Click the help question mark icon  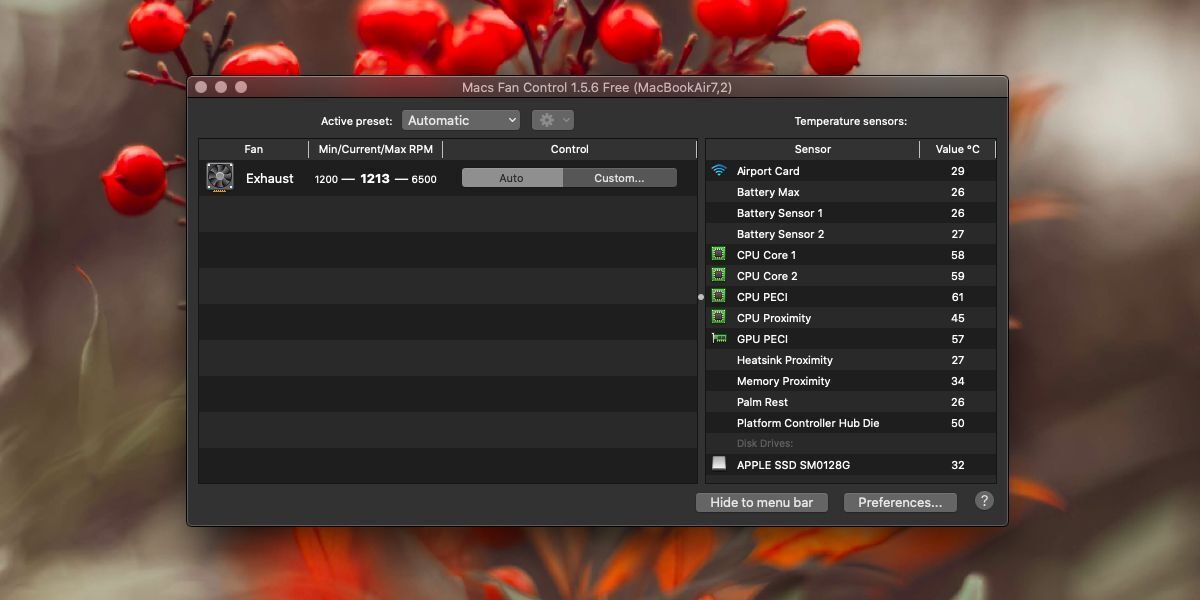[983, 500]
